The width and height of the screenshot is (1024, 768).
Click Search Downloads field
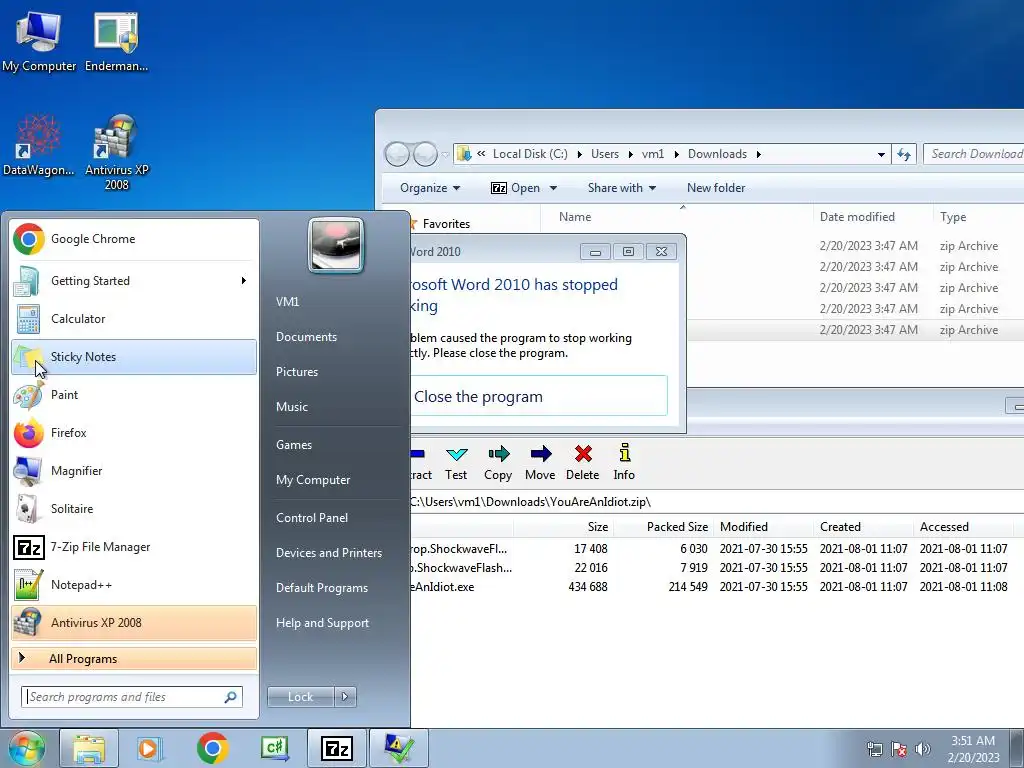click(x=974, y=154)
